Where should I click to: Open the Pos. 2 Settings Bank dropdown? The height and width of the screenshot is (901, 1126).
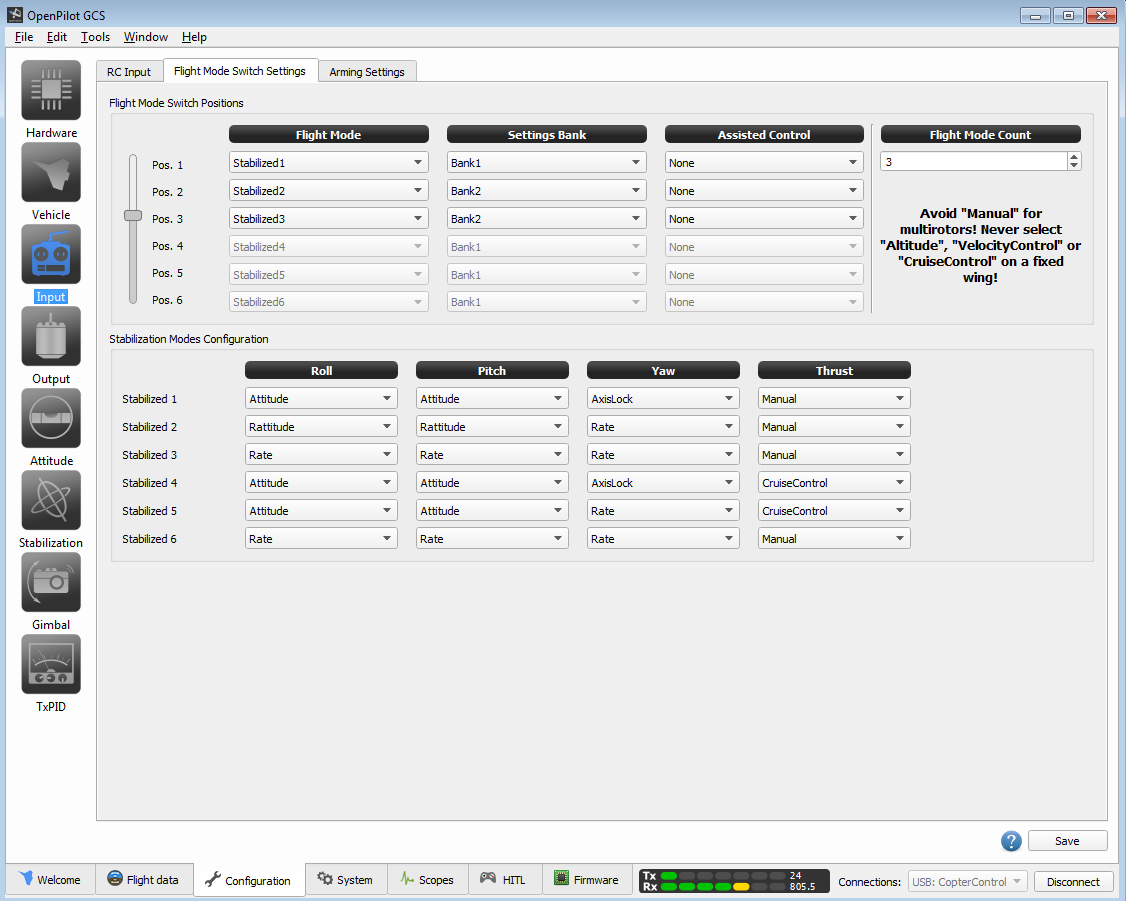click(x=546, y=191)
